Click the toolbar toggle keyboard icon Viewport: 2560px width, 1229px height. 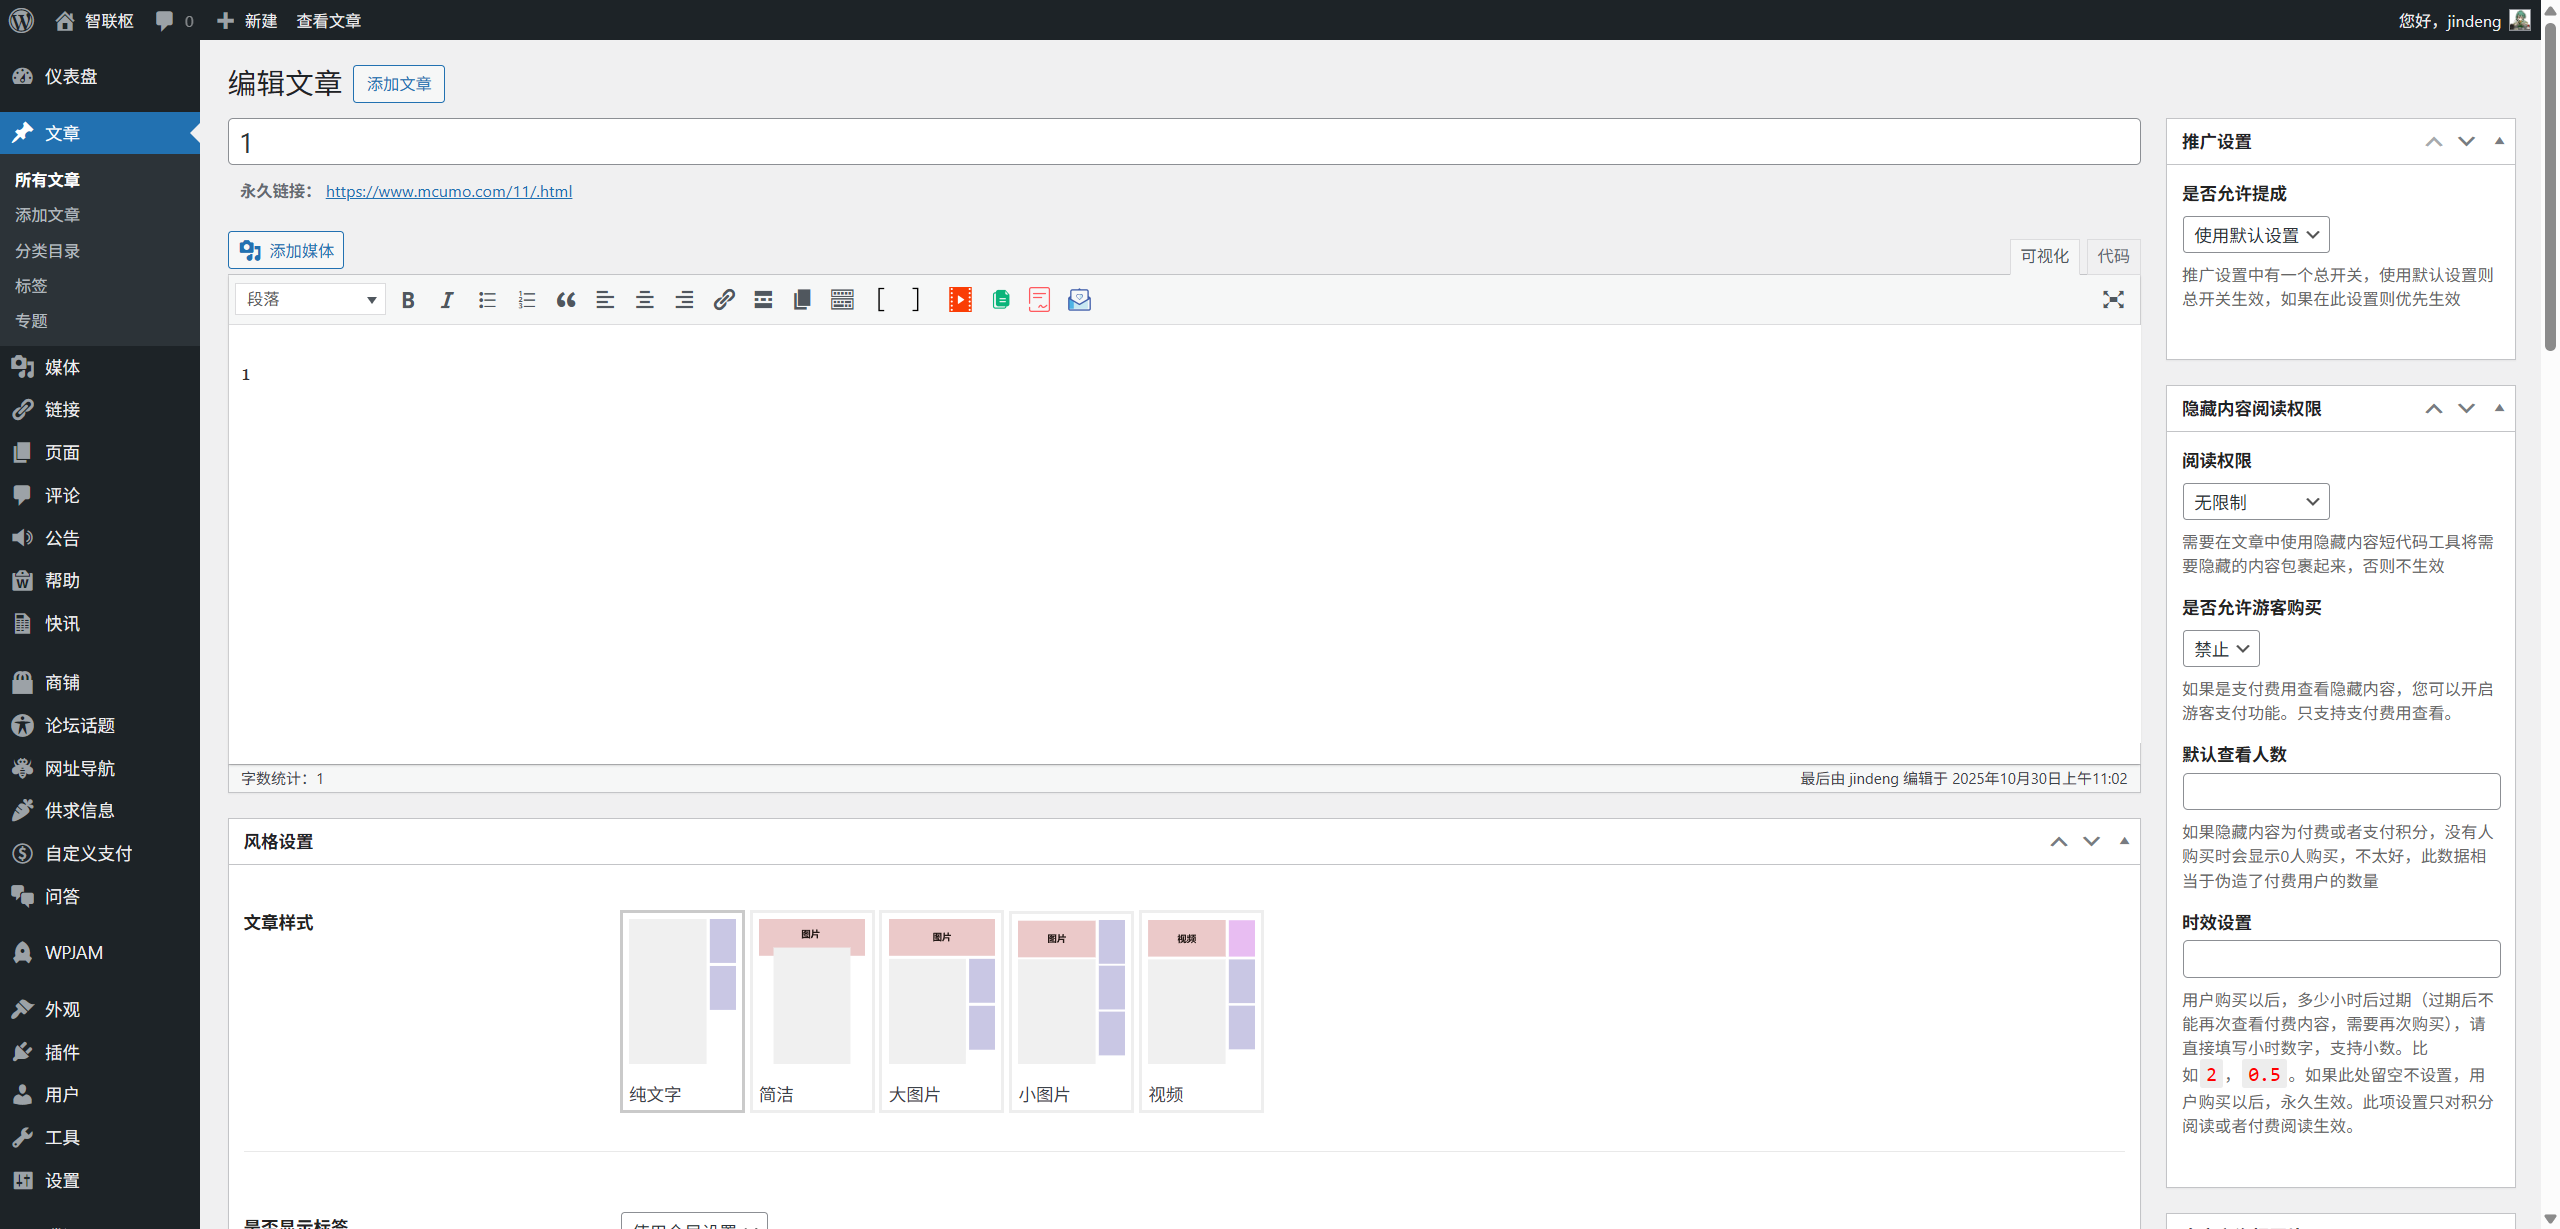point(842,300)
